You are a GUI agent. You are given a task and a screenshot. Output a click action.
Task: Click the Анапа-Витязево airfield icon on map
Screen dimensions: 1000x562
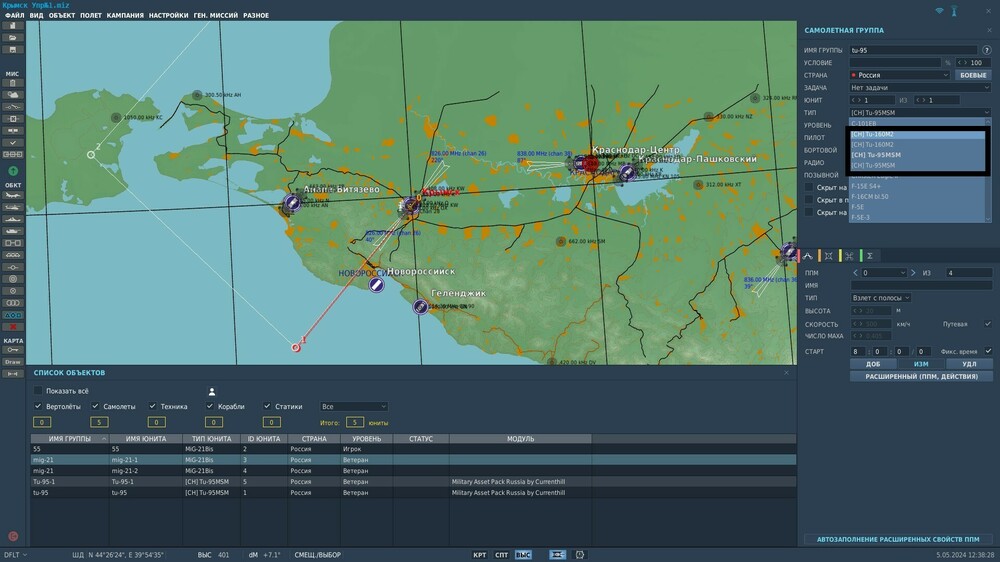click(x=292, y=203)
